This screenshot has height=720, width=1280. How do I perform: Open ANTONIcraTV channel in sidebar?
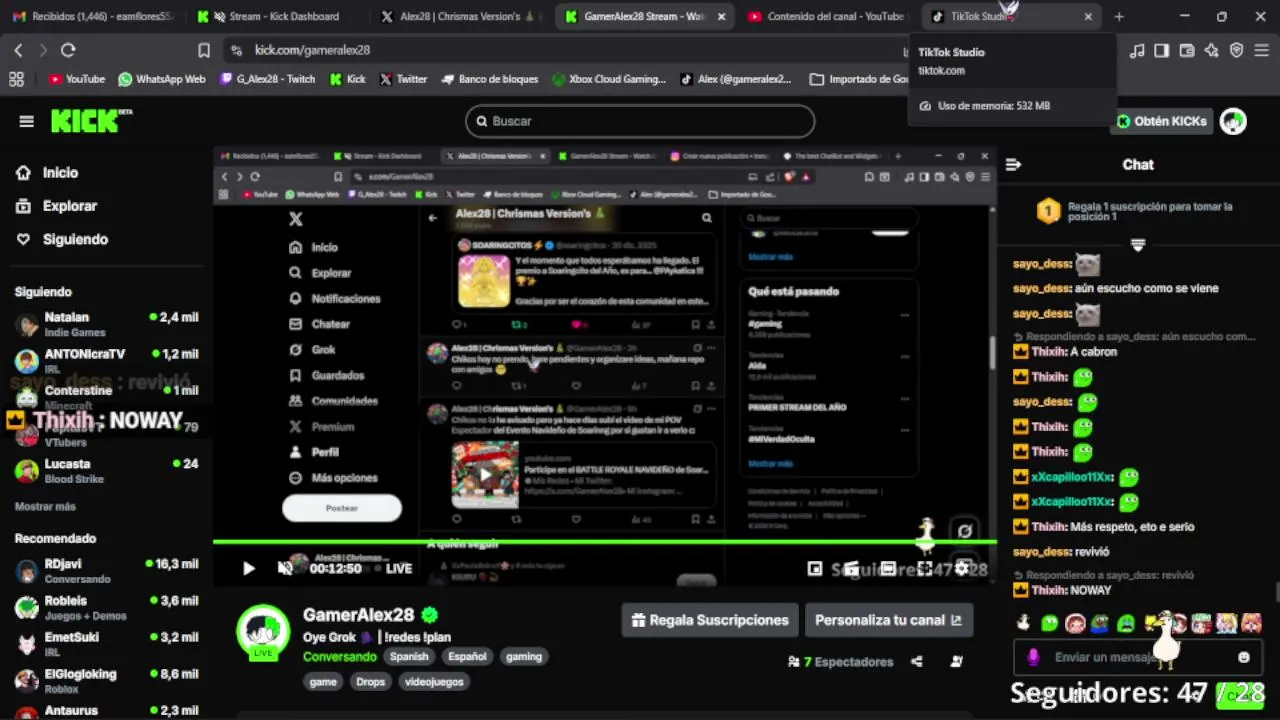pyautogui.click(x=106, y=361)
